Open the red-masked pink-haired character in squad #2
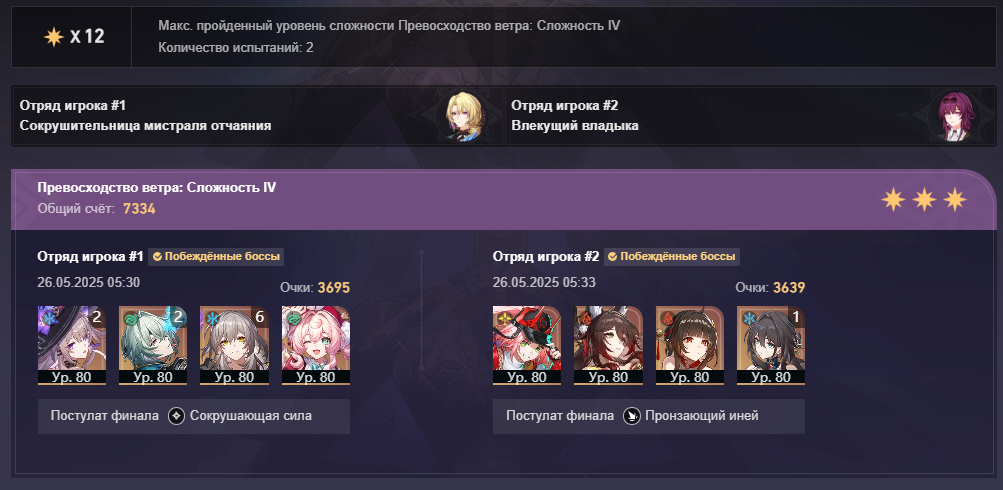Image resolution: width=1003 pixels, height=490 pixels. (526, 345)
